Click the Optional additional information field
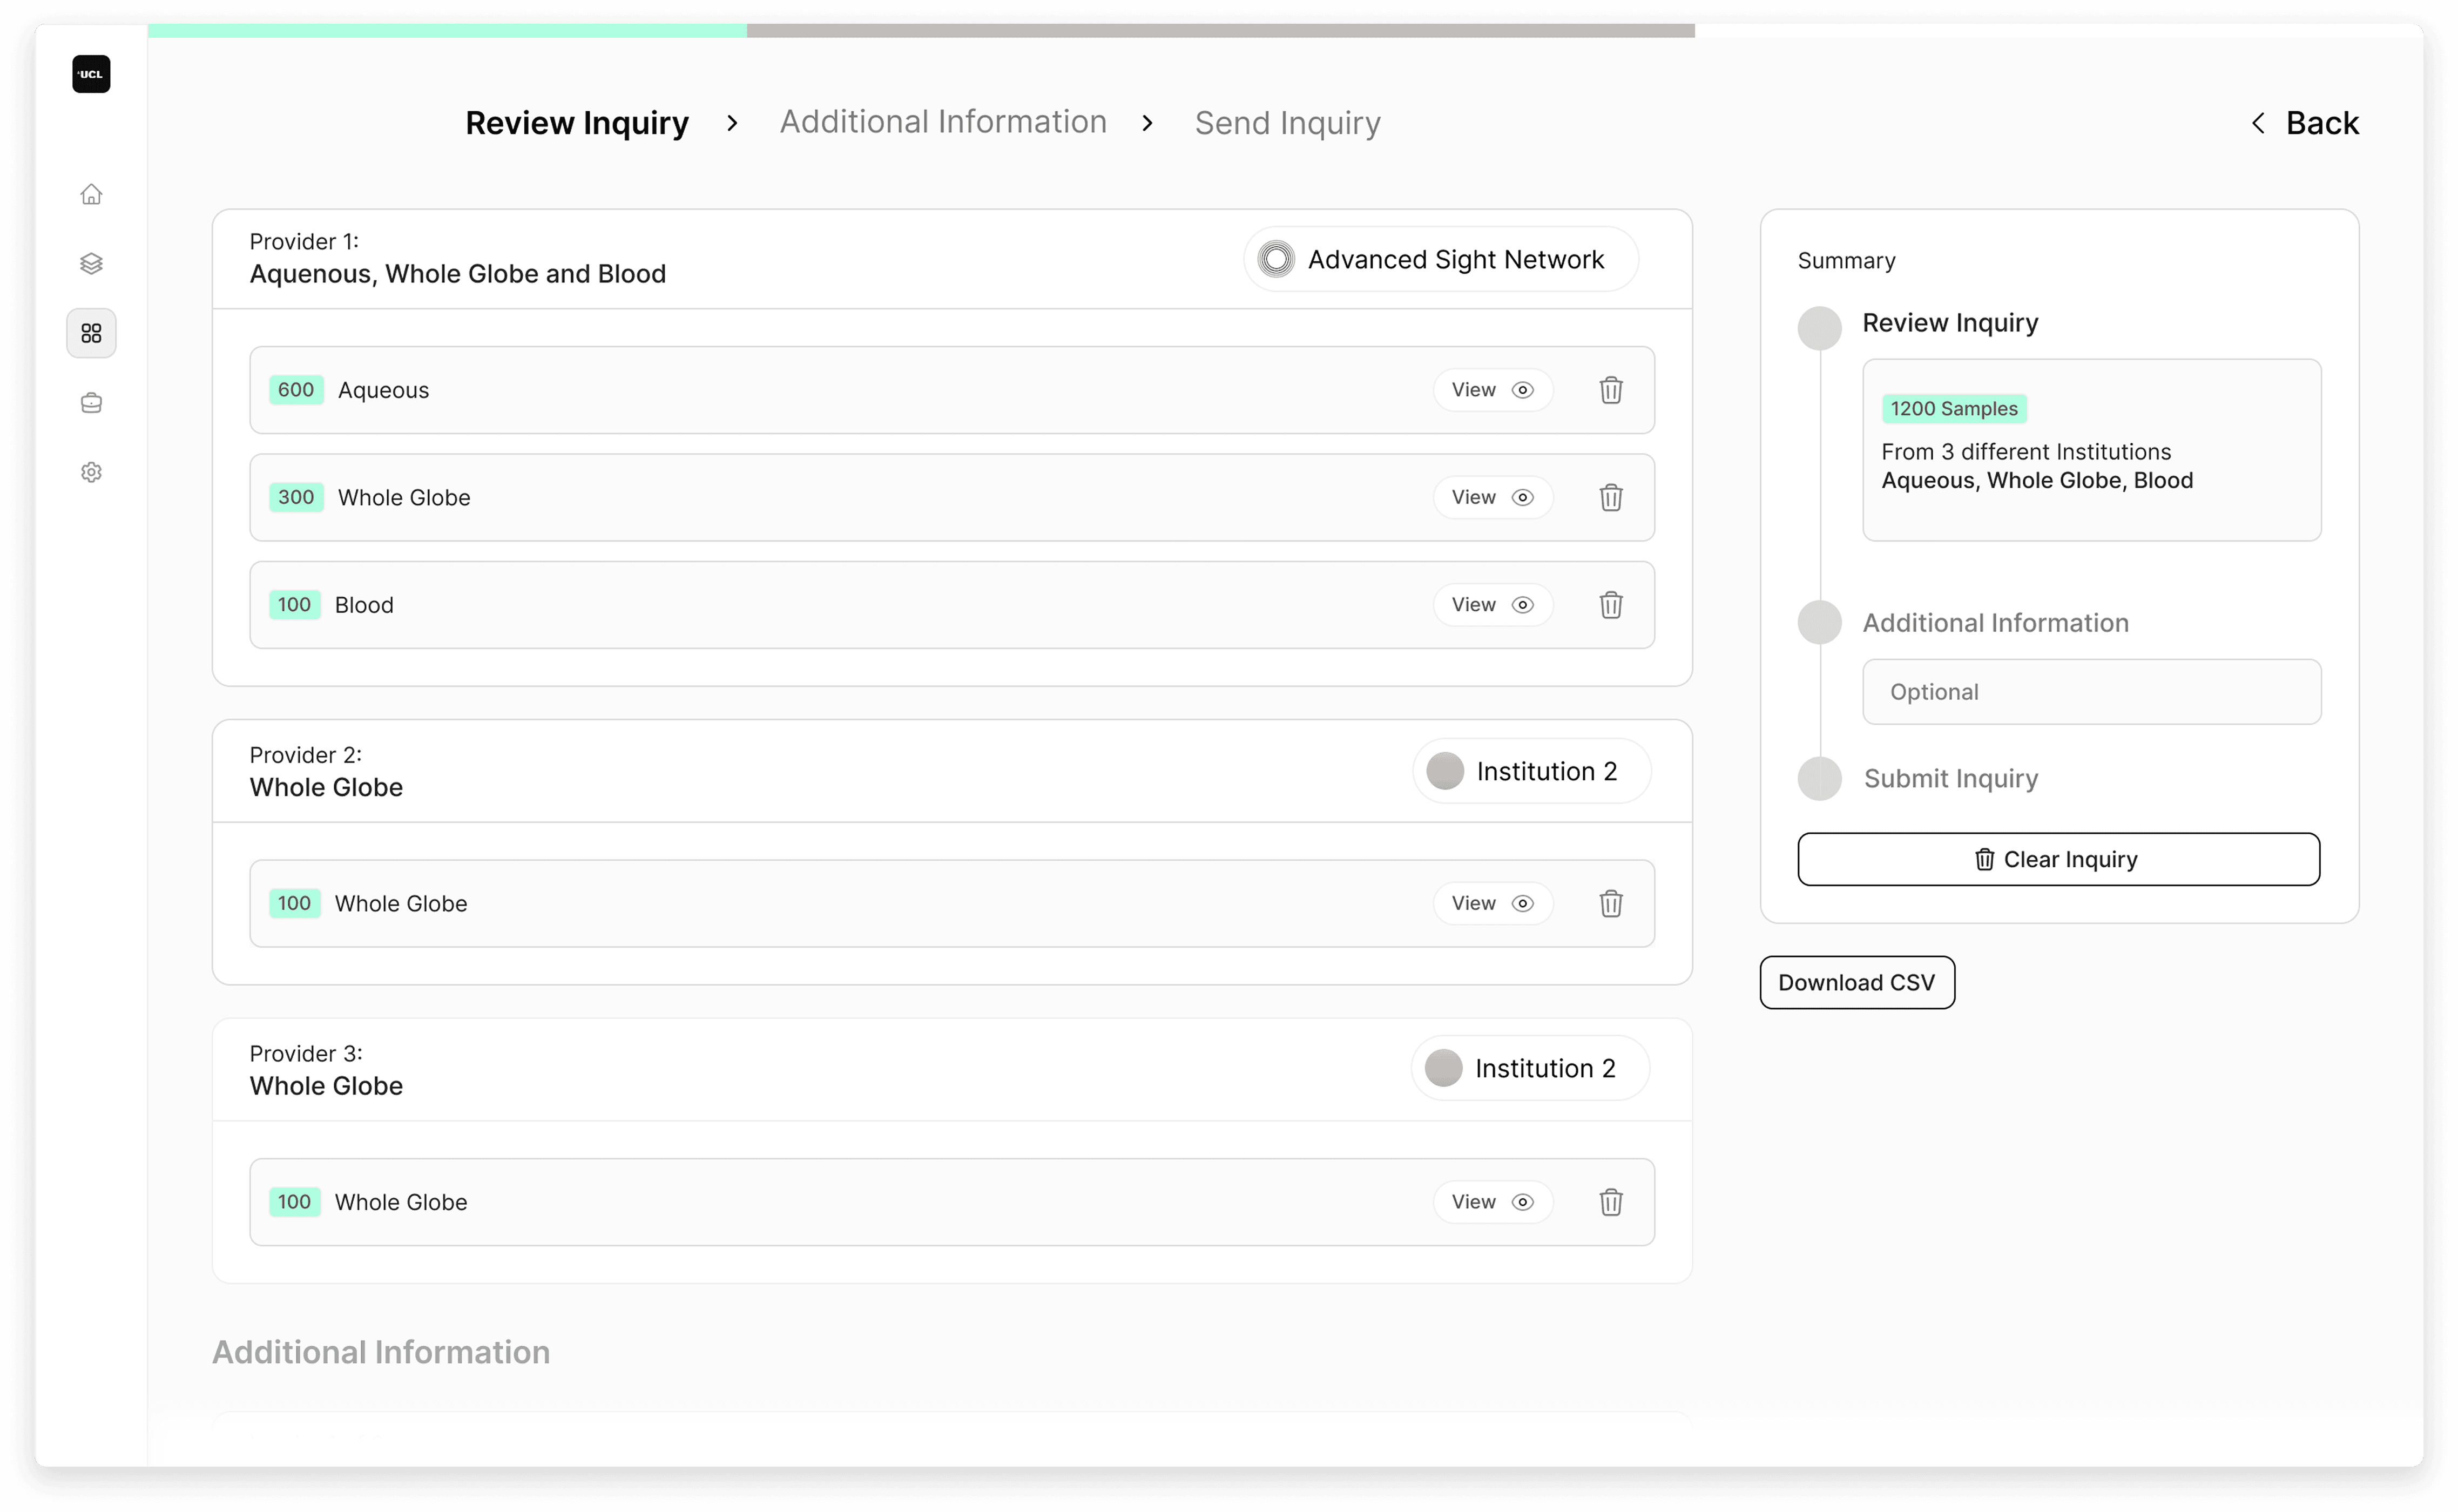This screenshot has height=1512, width=2458. click(2091, 692)
